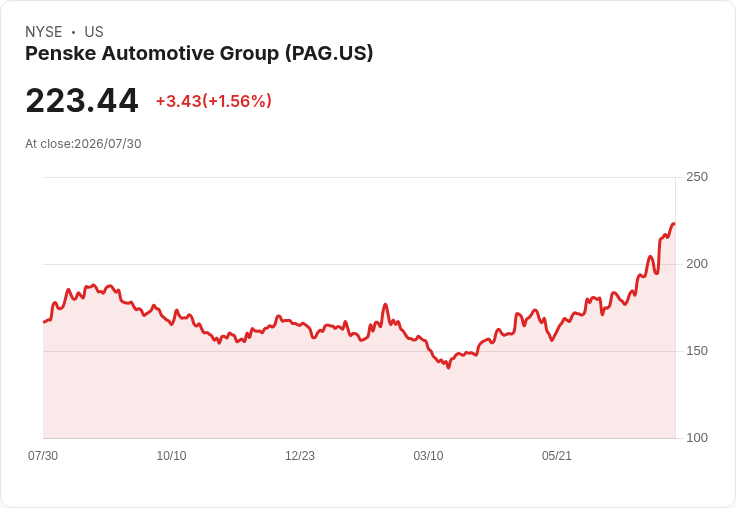Select the NYSE exchange label
Screen dimensions: 736x508
tap(44, 32)
